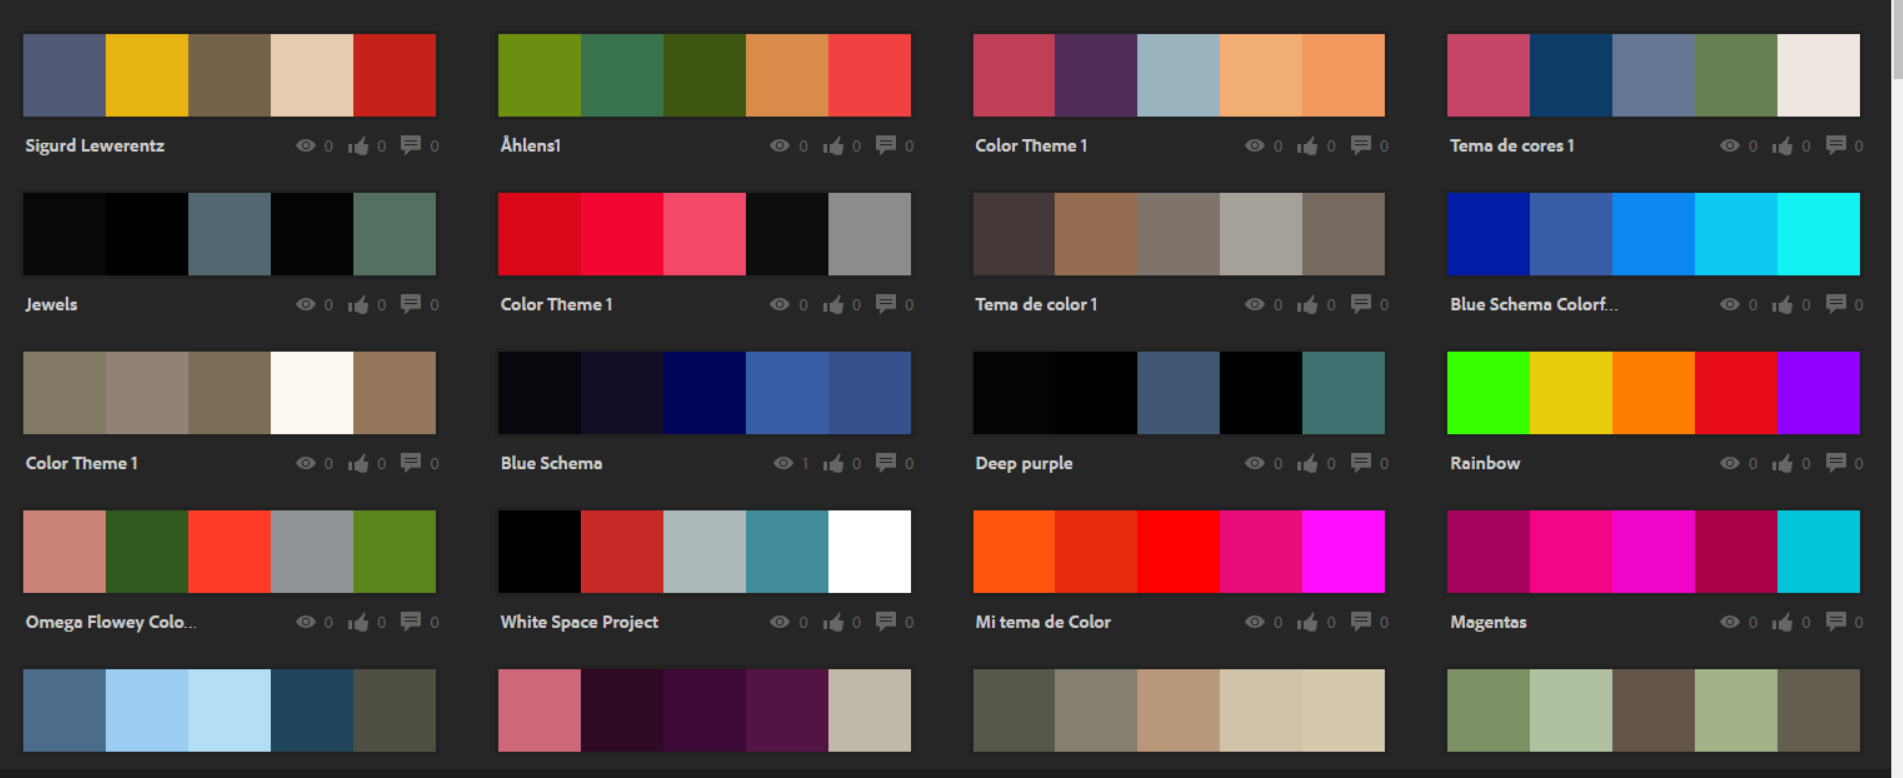Click the comment icon for Tema de cores 1
The width and height of the screenshot is (1903, 778).
click(1835, 145)
